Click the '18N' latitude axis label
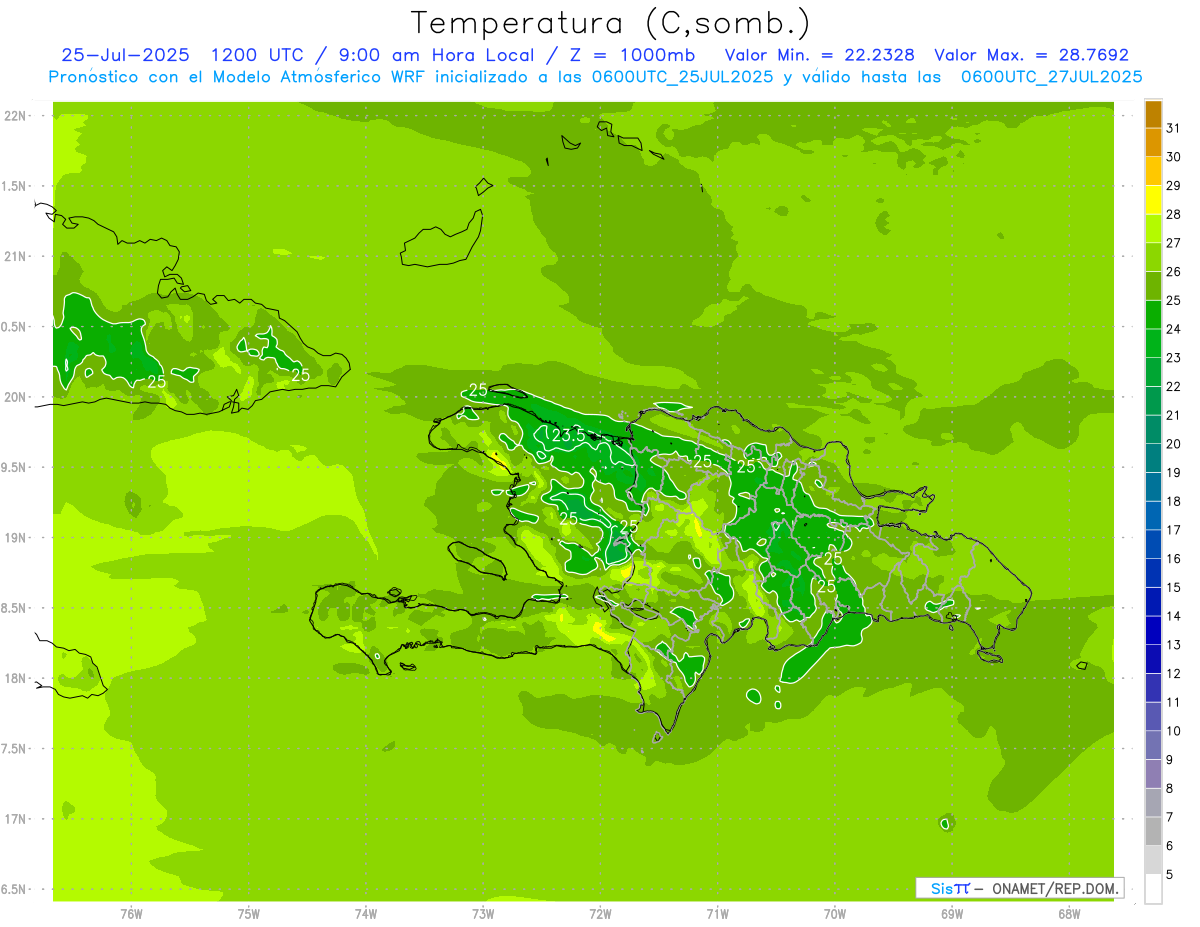The width and height of the screenshot is (1200, 927). click(16, 679)
